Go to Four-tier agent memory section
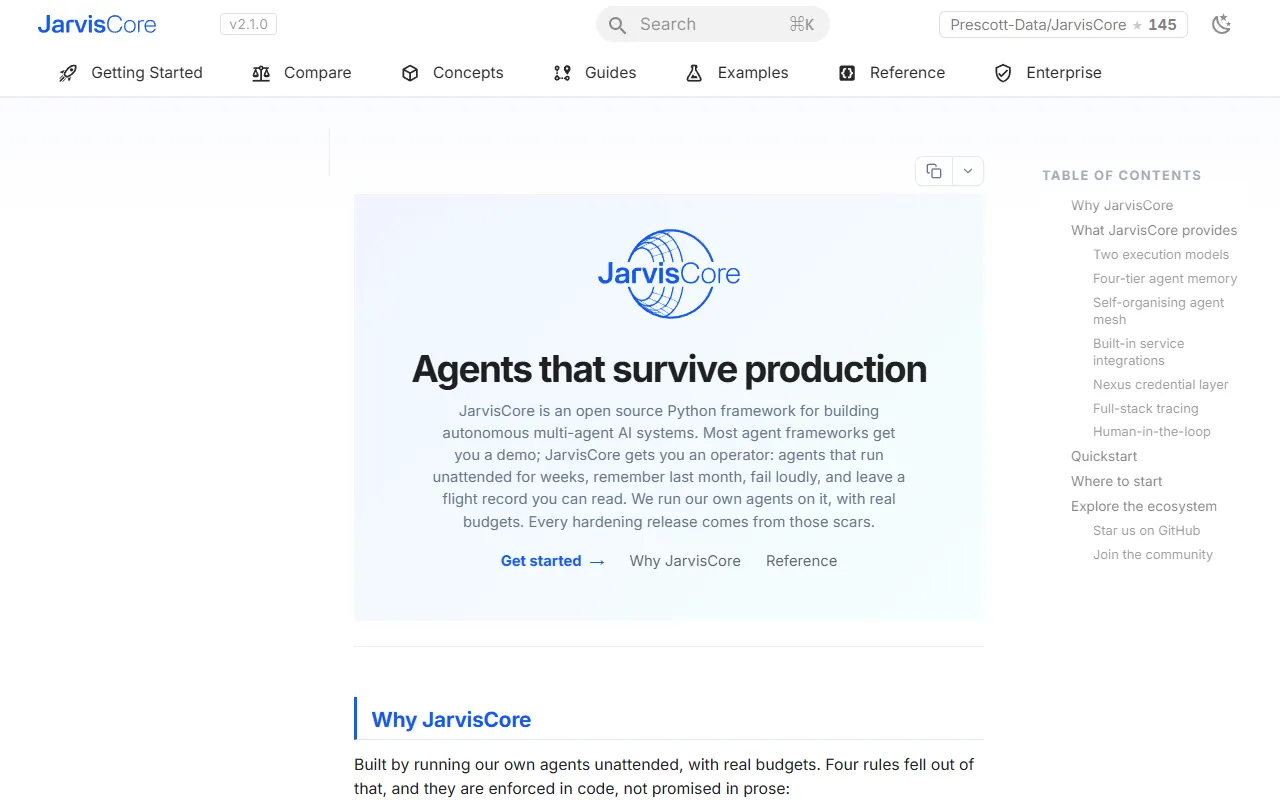This screenshot has width=1280, height=800. point(1165,279)
